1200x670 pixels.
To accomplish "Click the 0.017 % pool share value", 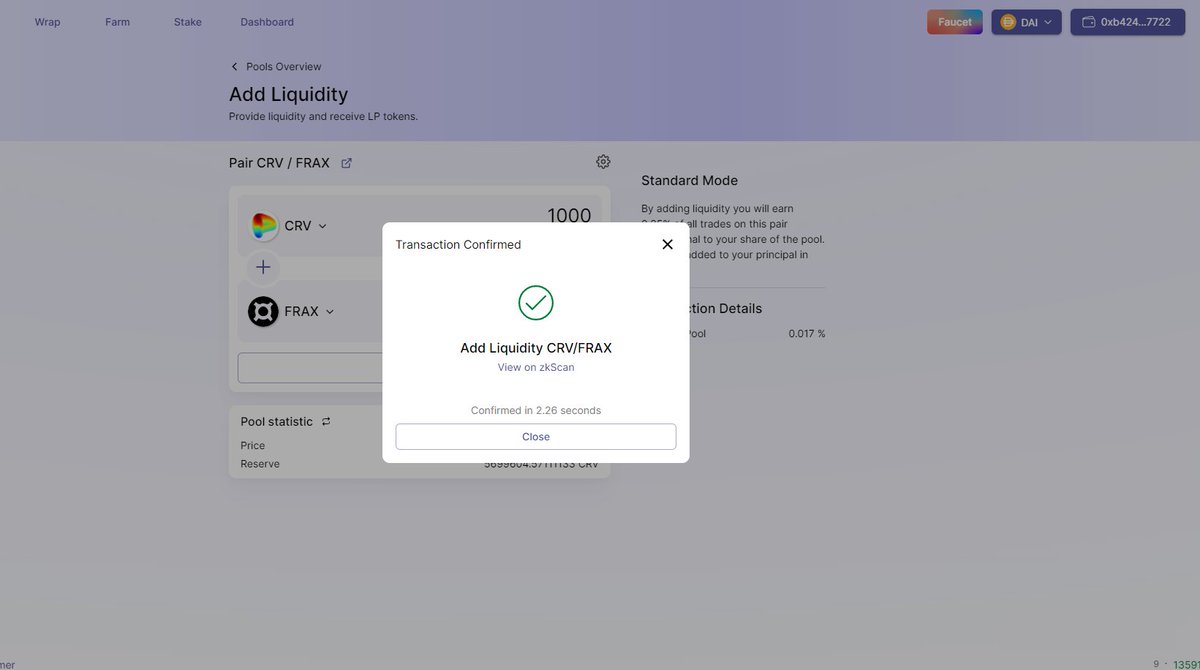I will [807, 333].
